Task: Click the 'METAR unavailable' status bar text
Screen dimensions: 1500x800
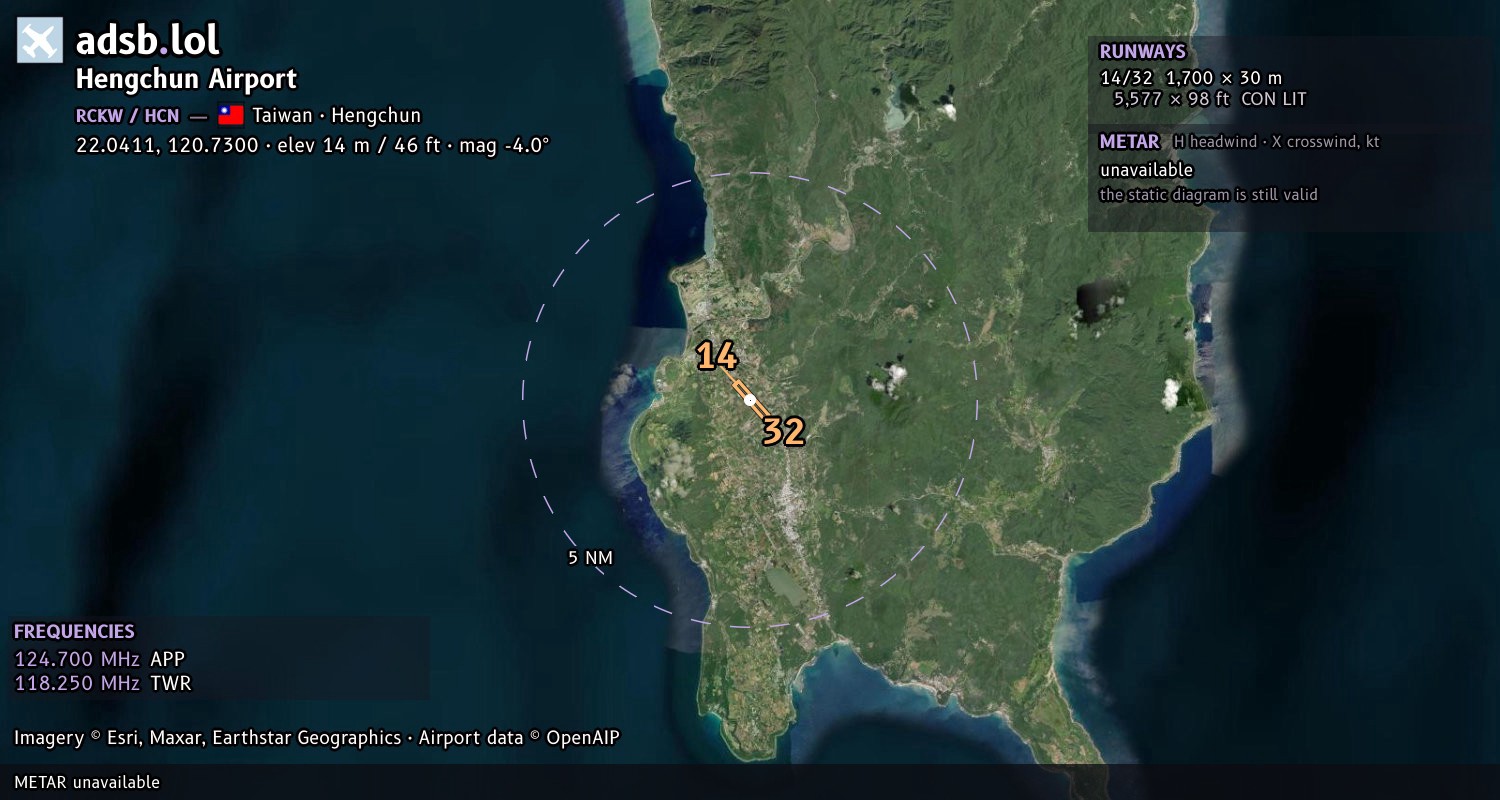Action: (87, 782)
